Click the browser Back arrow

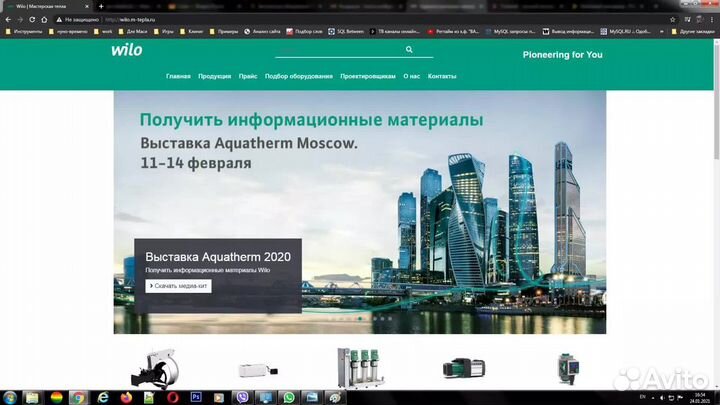8,20
